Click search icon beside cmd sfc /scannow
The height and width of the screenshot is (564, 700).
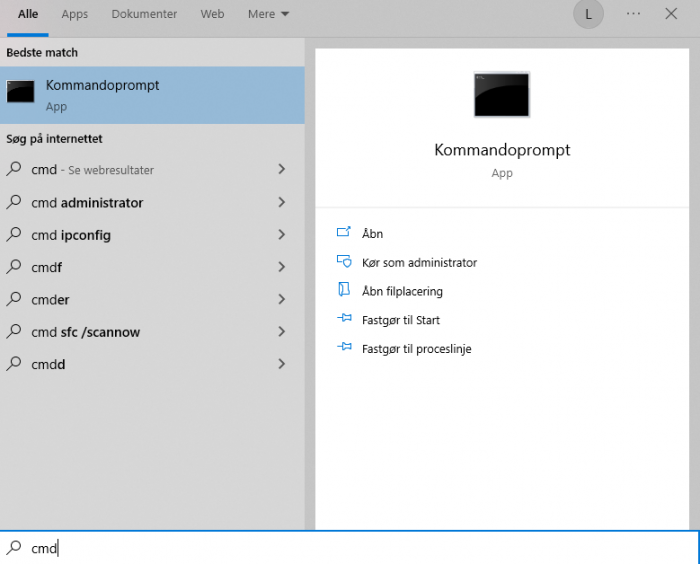tap(14, 331)
